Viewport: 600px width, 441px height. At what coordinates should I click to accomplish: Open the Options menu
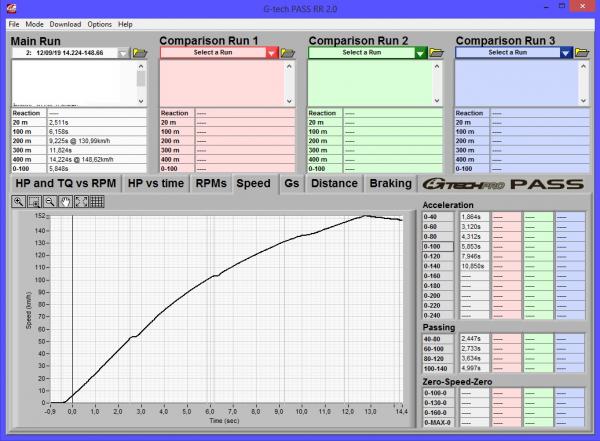click(99, 24)
